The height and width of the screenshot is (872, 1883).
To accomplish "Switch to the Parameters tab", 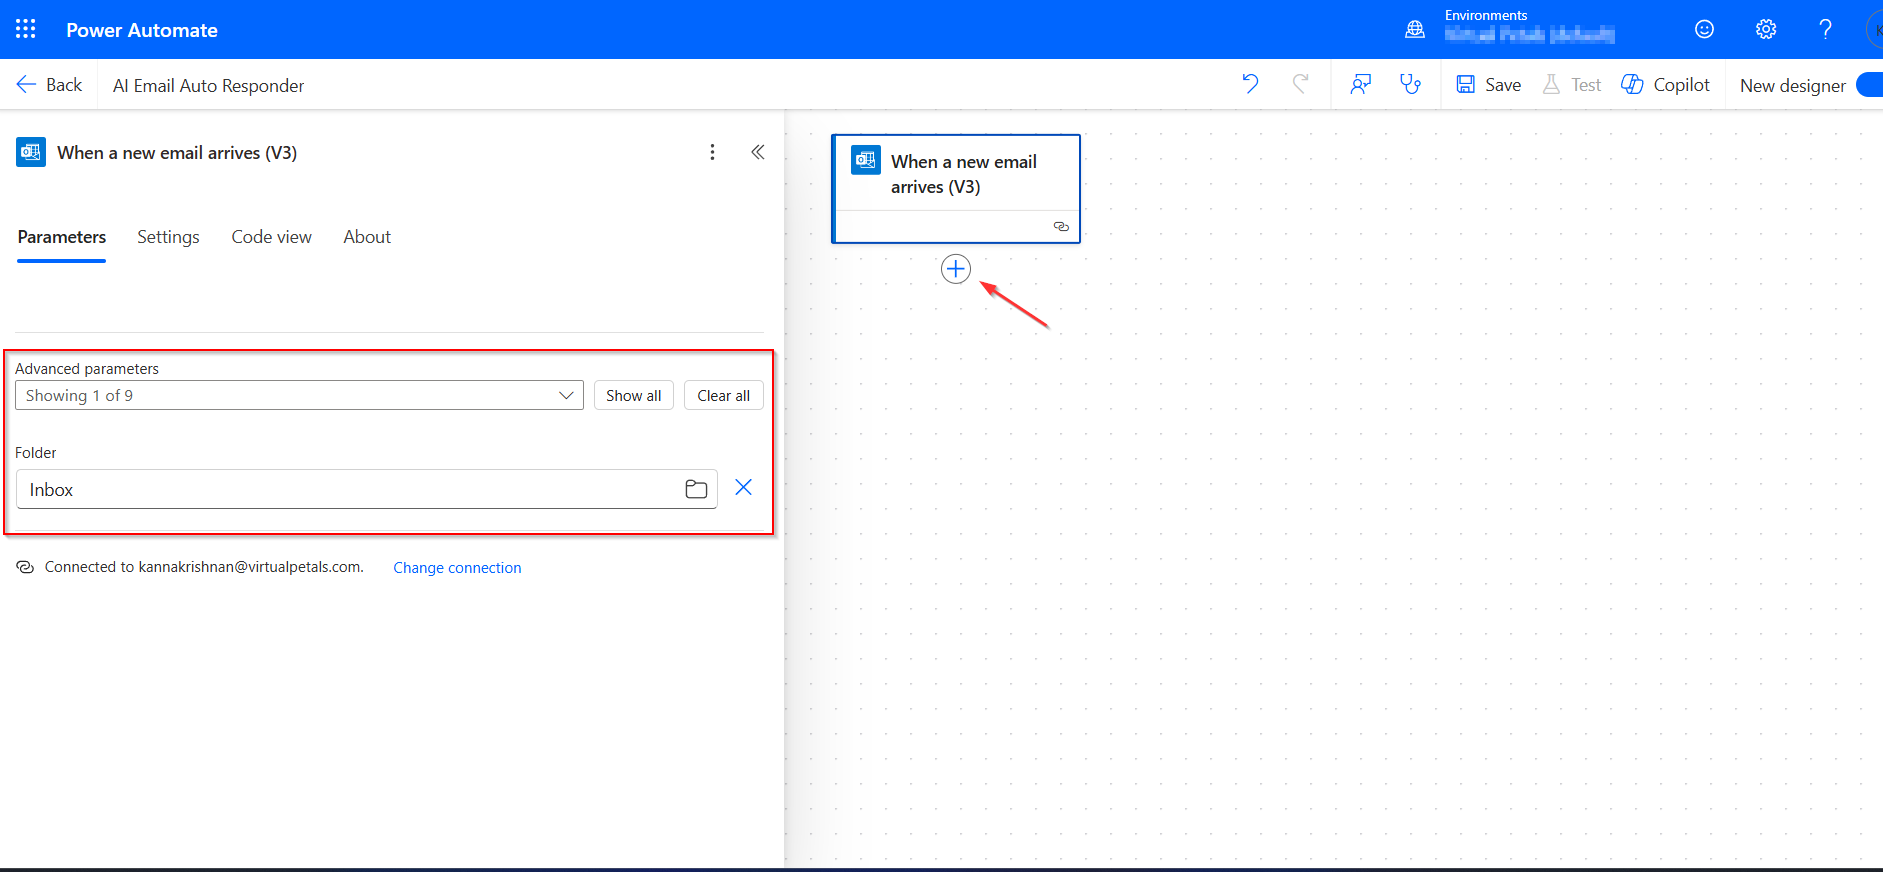I will click(x=61, y=237).
